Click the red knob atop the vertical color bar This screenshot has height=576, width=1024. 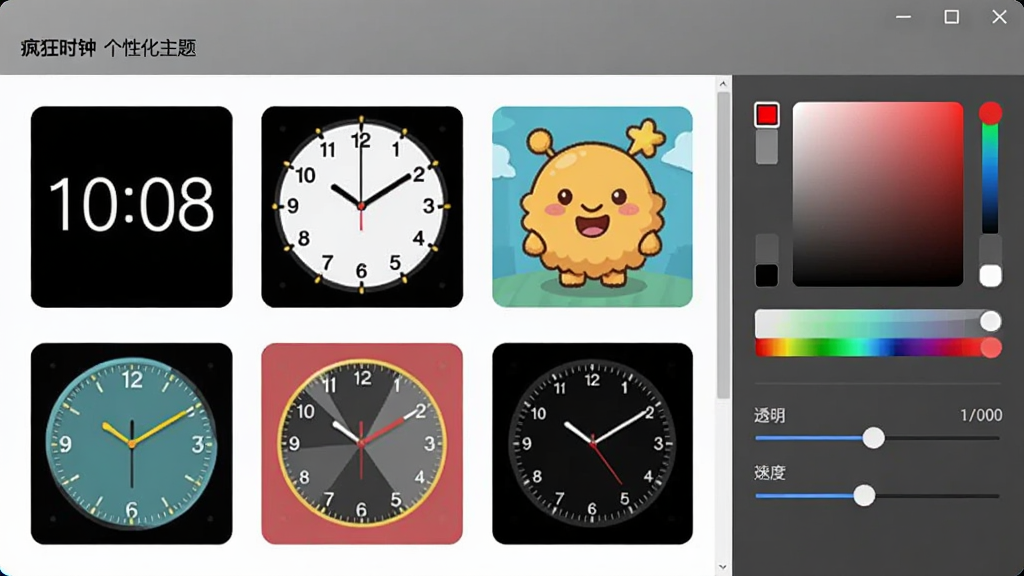[x=990, y=113]
